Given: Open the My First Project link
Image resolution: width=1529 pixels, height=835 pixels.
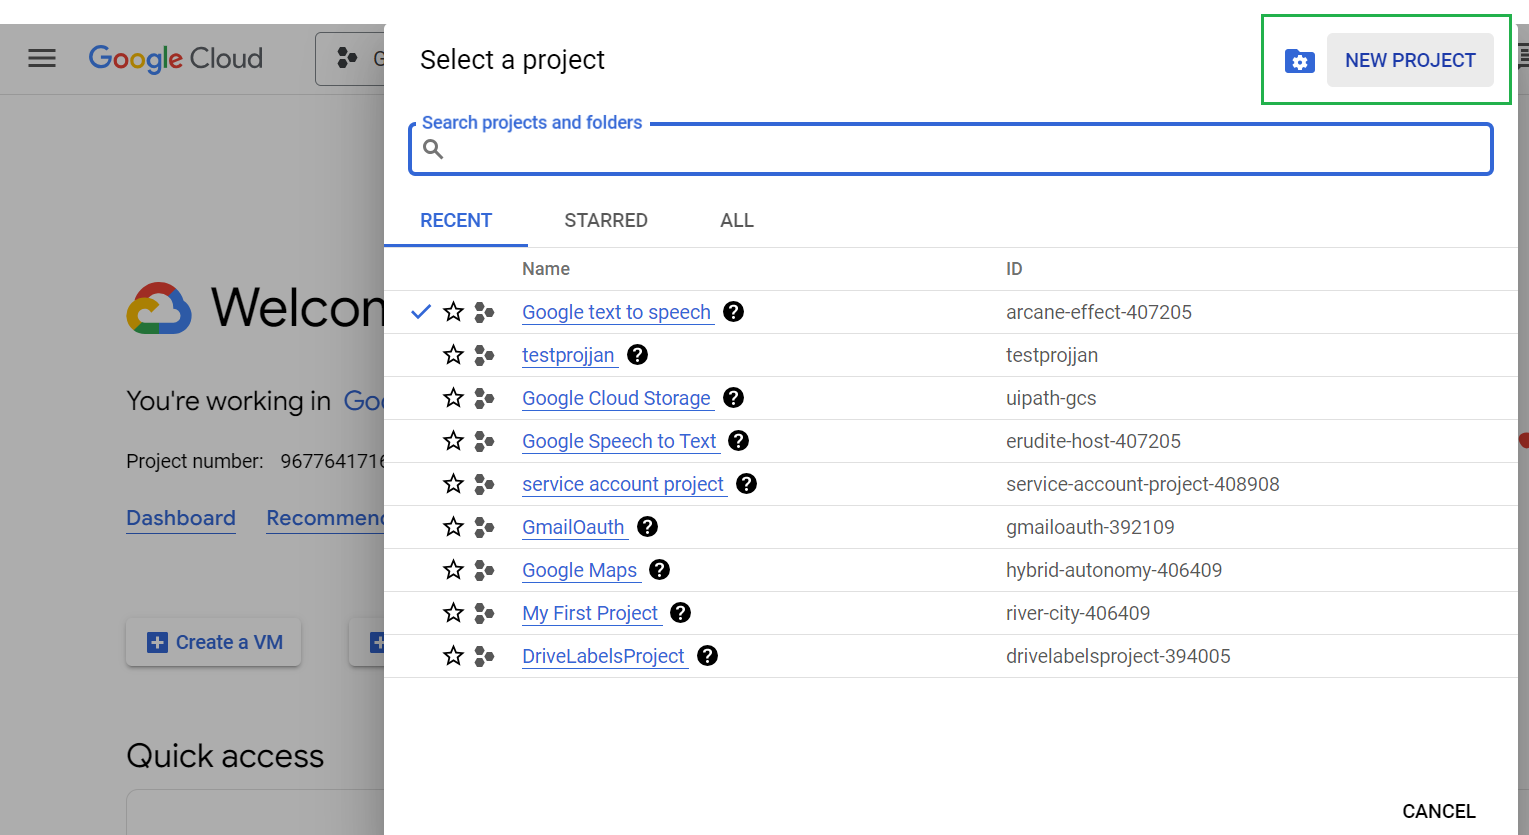Looking at the screenshot, I should point(590,613).
